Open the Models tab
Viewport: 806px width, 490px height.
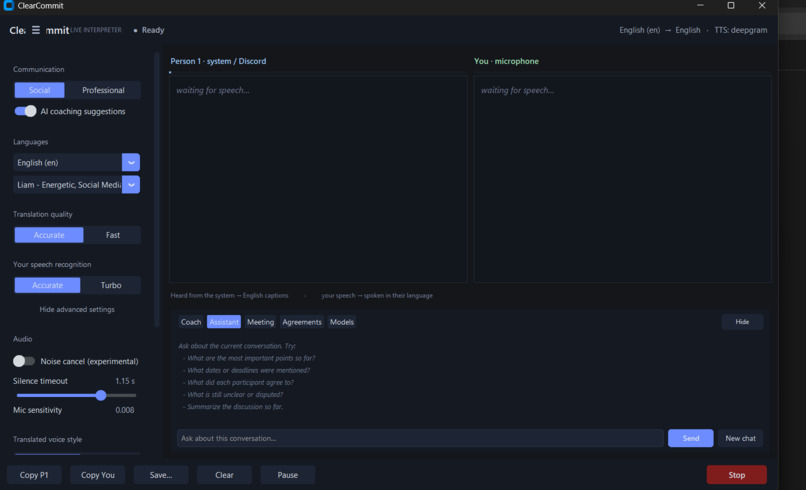pyautogui.click(x=342, y=322)
